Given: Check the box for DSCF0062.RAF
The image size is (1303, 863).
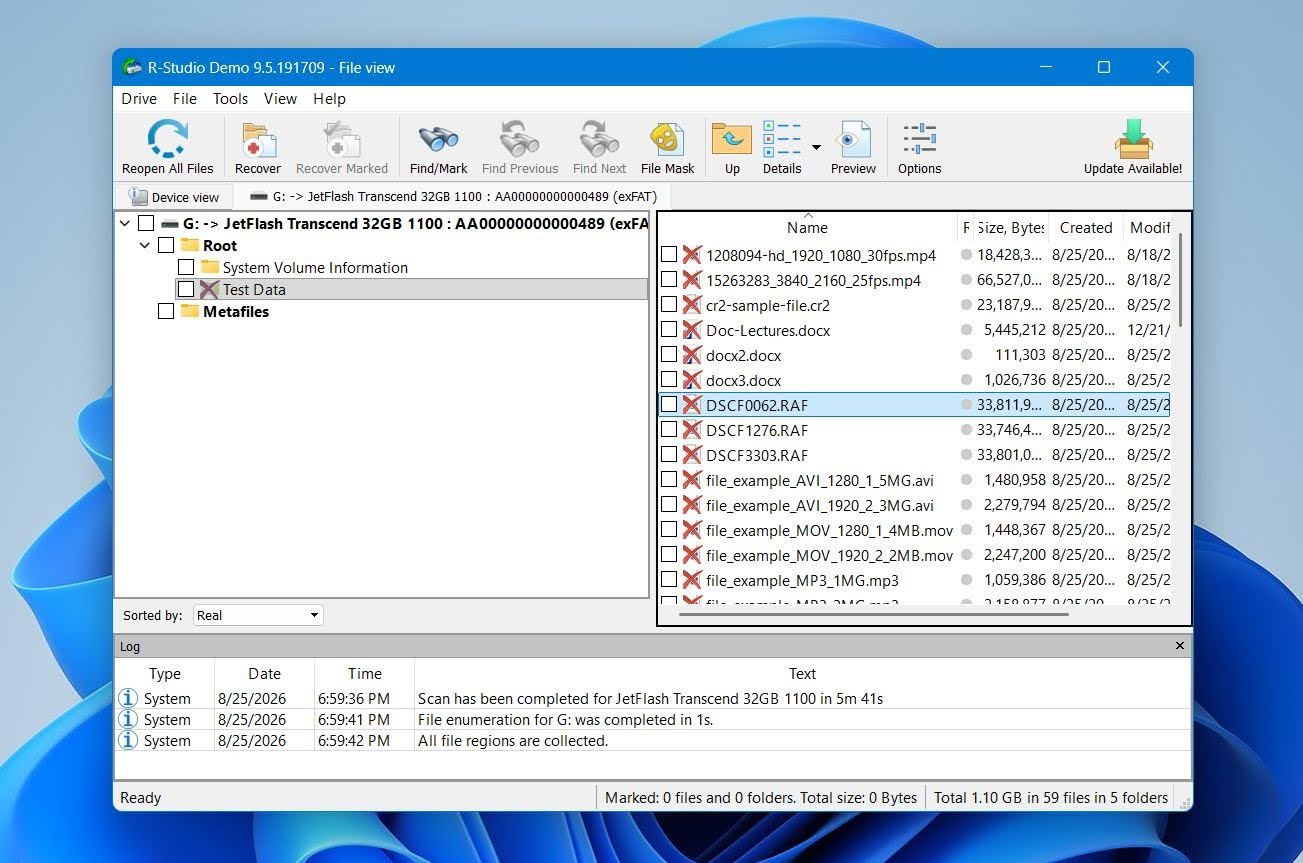Looking at the screenshot, I should click(x=669, y=405).
